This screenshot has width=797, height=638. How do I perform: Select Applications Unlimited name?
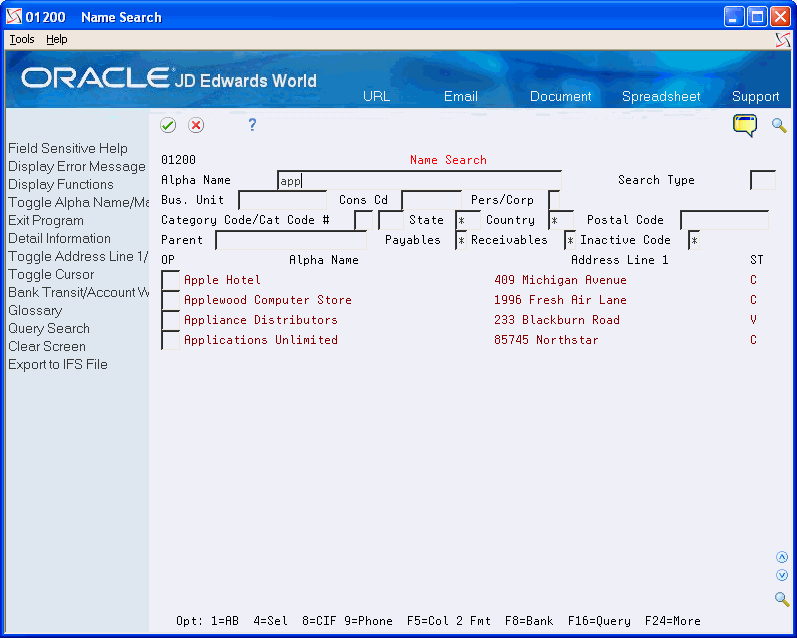pos(261,340)
